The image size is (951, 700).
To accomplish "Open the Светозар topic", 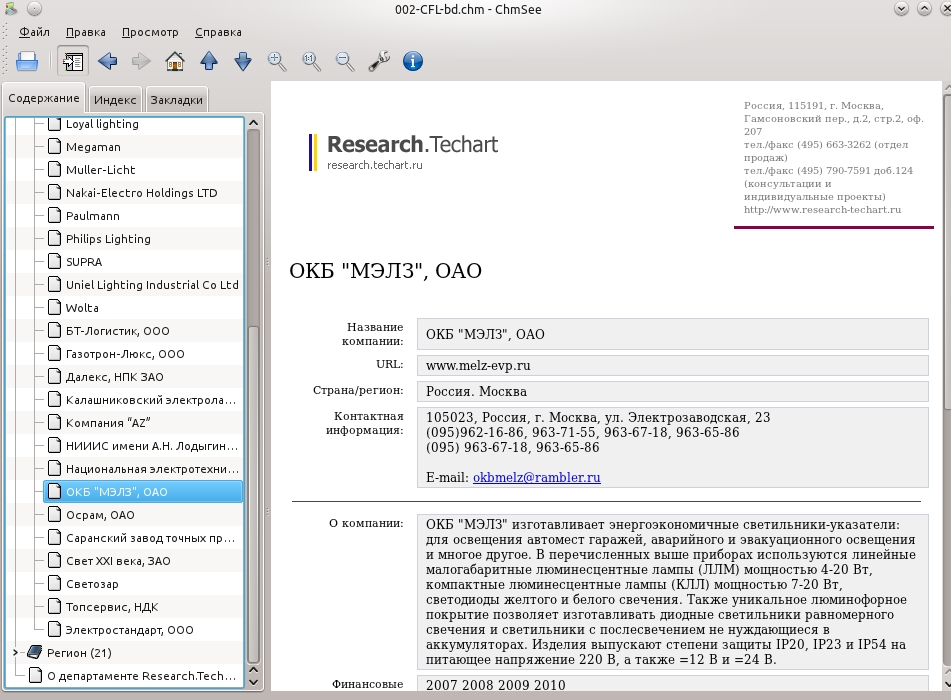I will (x=92, y=584).
